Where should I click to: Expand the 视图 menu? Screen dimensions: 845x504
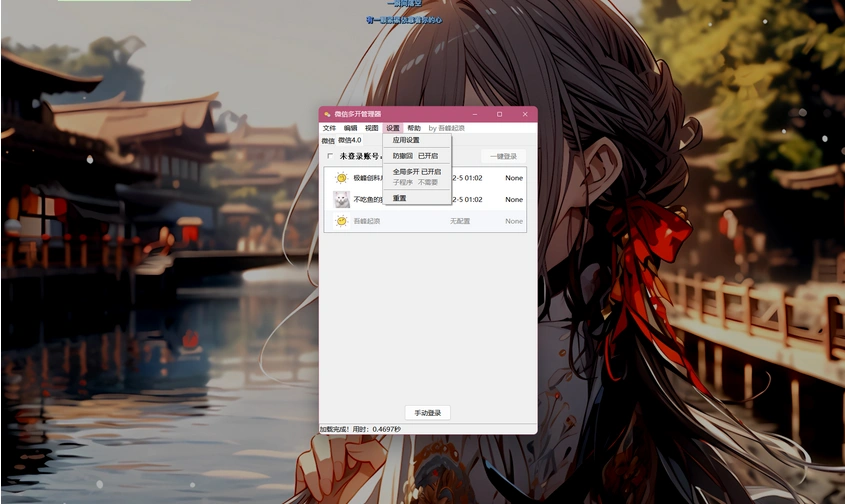tap(371, 128)
